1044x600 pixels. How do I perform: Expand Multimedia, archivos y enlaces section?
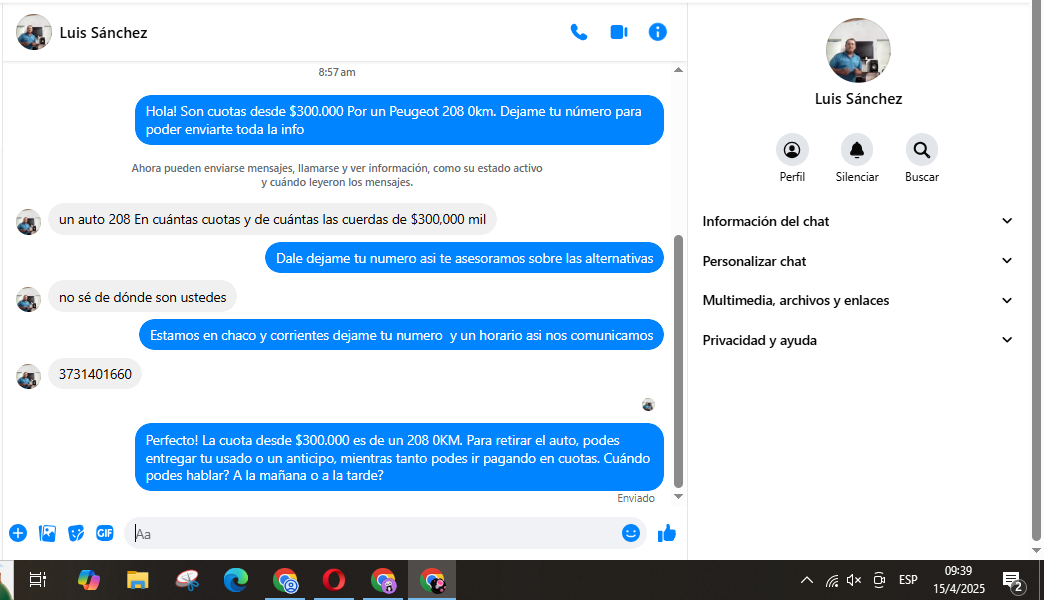(x=858, y=300)
